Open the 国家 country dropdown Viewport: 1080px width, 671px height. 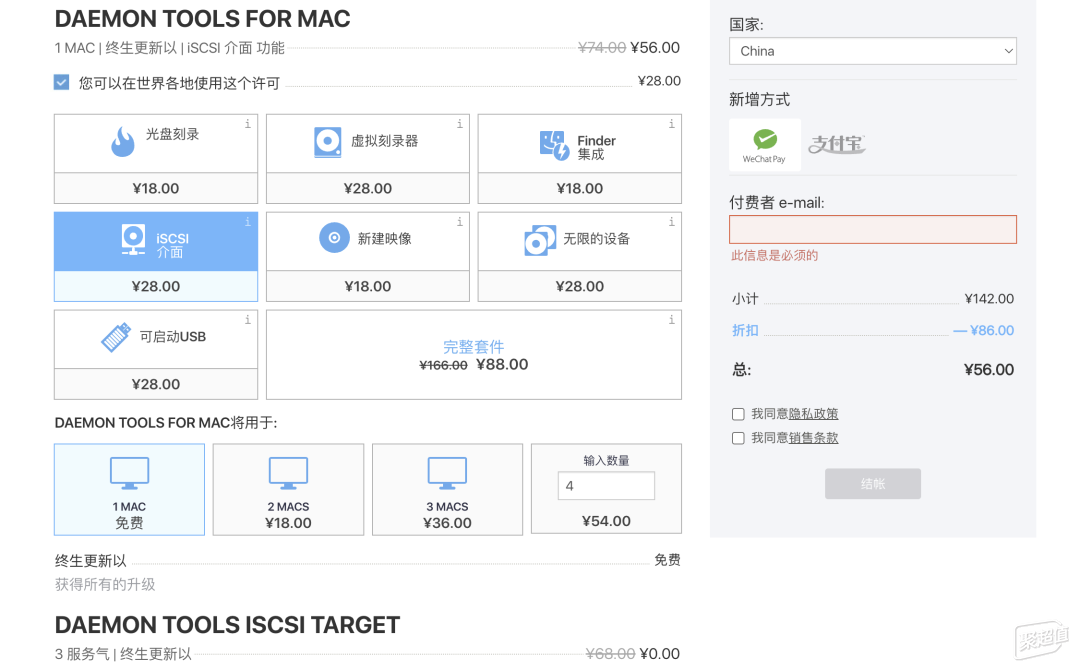(x=873, y=51)
